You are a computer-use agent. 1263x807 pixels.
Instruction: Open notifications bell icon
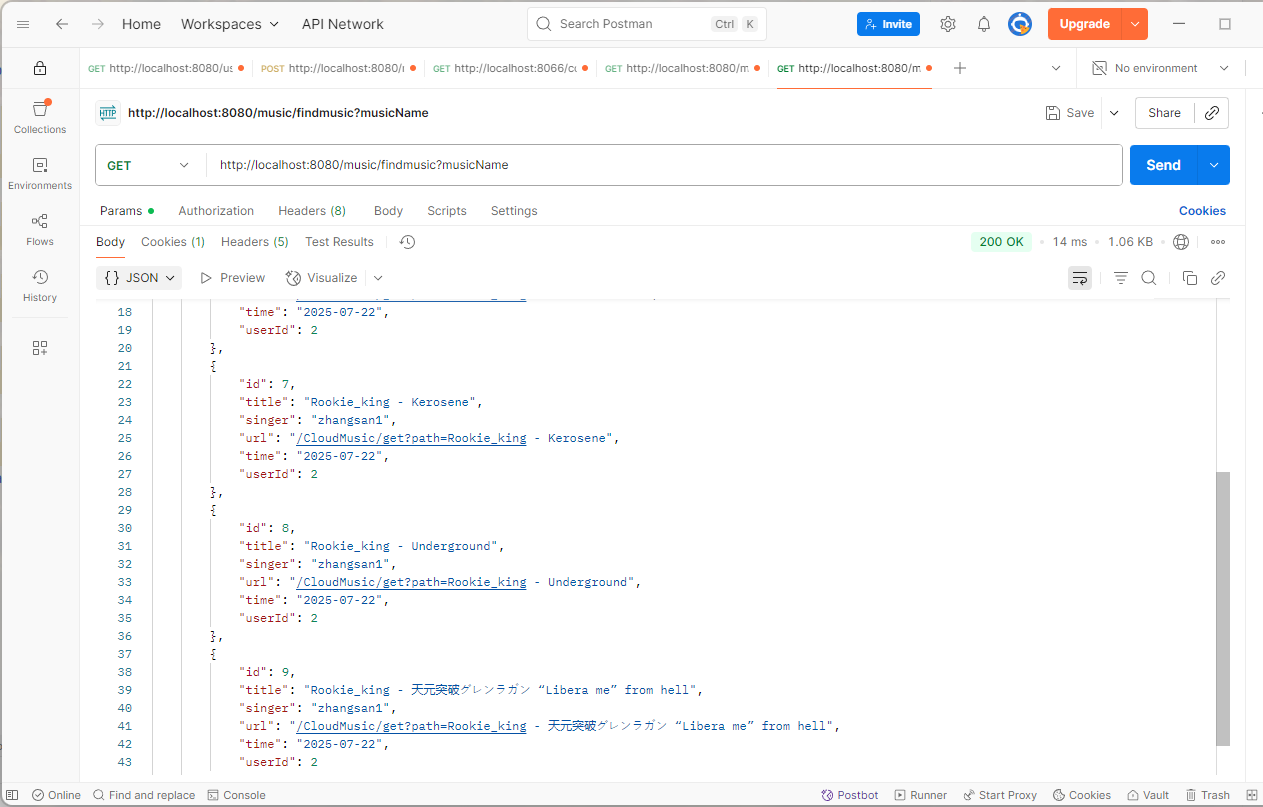click(984, 24)
